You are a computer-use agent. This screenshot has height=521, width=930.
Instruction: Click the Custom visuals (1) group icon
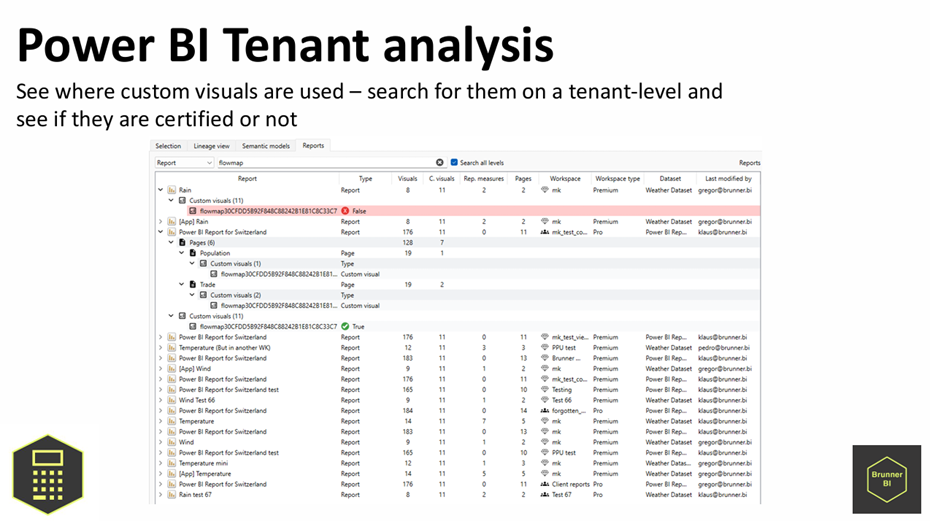point(203,263)
